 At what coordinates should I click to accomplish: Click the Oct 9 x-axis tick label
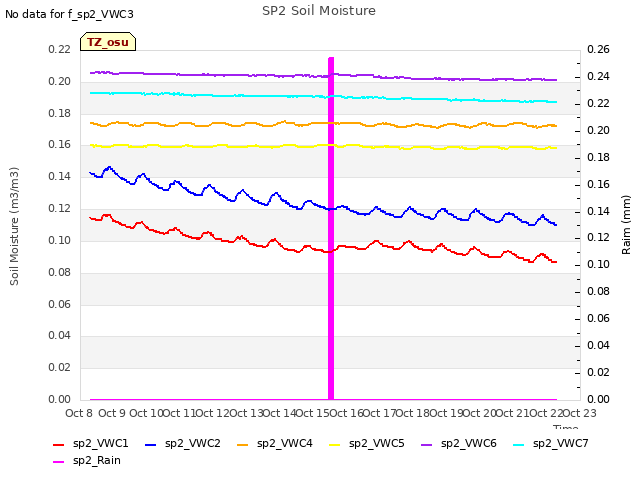[x=112, y=413]
